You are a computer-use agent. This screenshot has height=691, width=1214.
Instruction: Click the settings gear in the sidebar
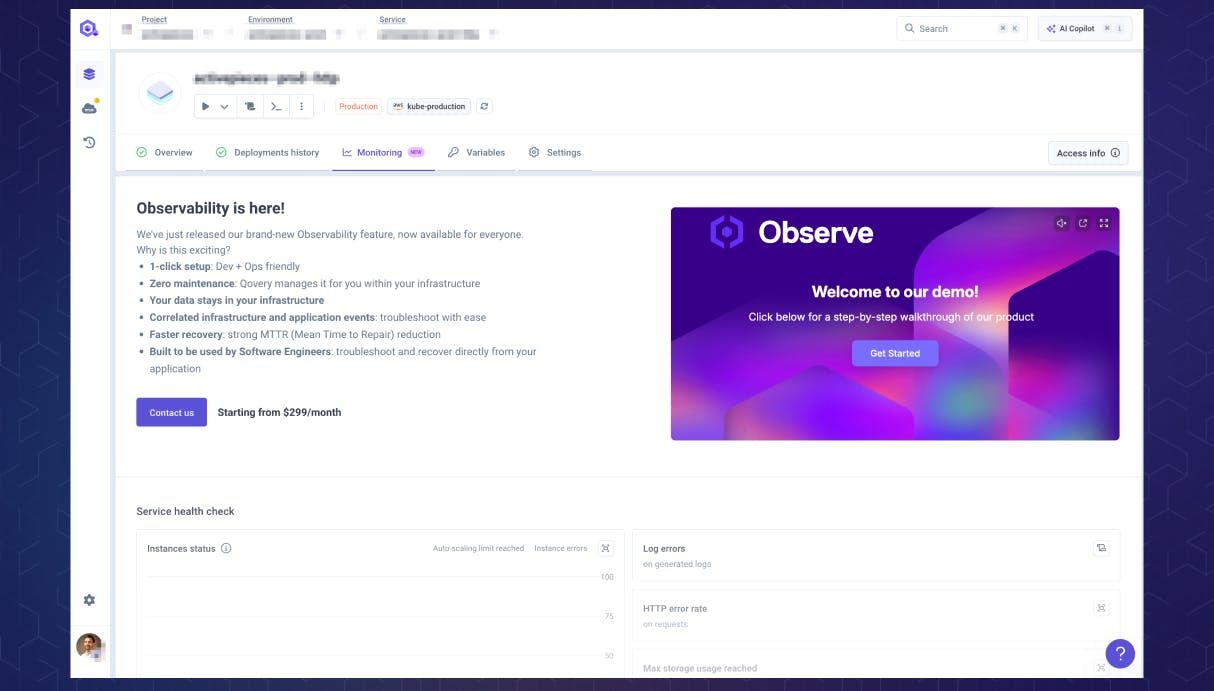click(x=89, y=600)
